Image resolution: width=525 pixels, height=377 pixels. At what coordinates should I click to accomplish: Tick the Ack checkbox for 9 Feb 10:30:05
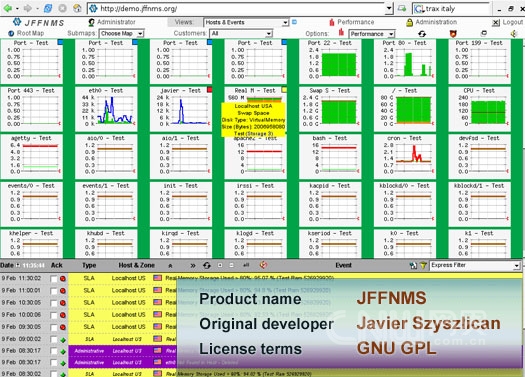(53, 303)
